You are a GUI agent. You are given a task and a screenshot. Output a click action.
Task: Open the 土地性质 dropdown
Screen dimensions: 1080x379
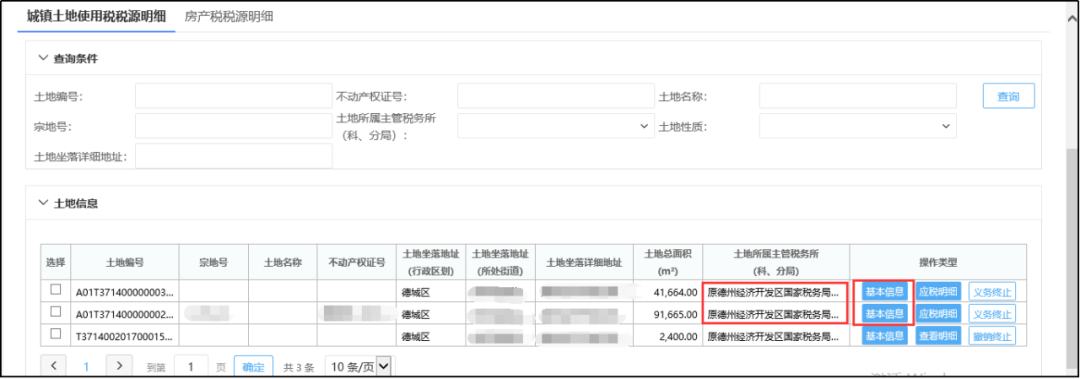(858, 126)
